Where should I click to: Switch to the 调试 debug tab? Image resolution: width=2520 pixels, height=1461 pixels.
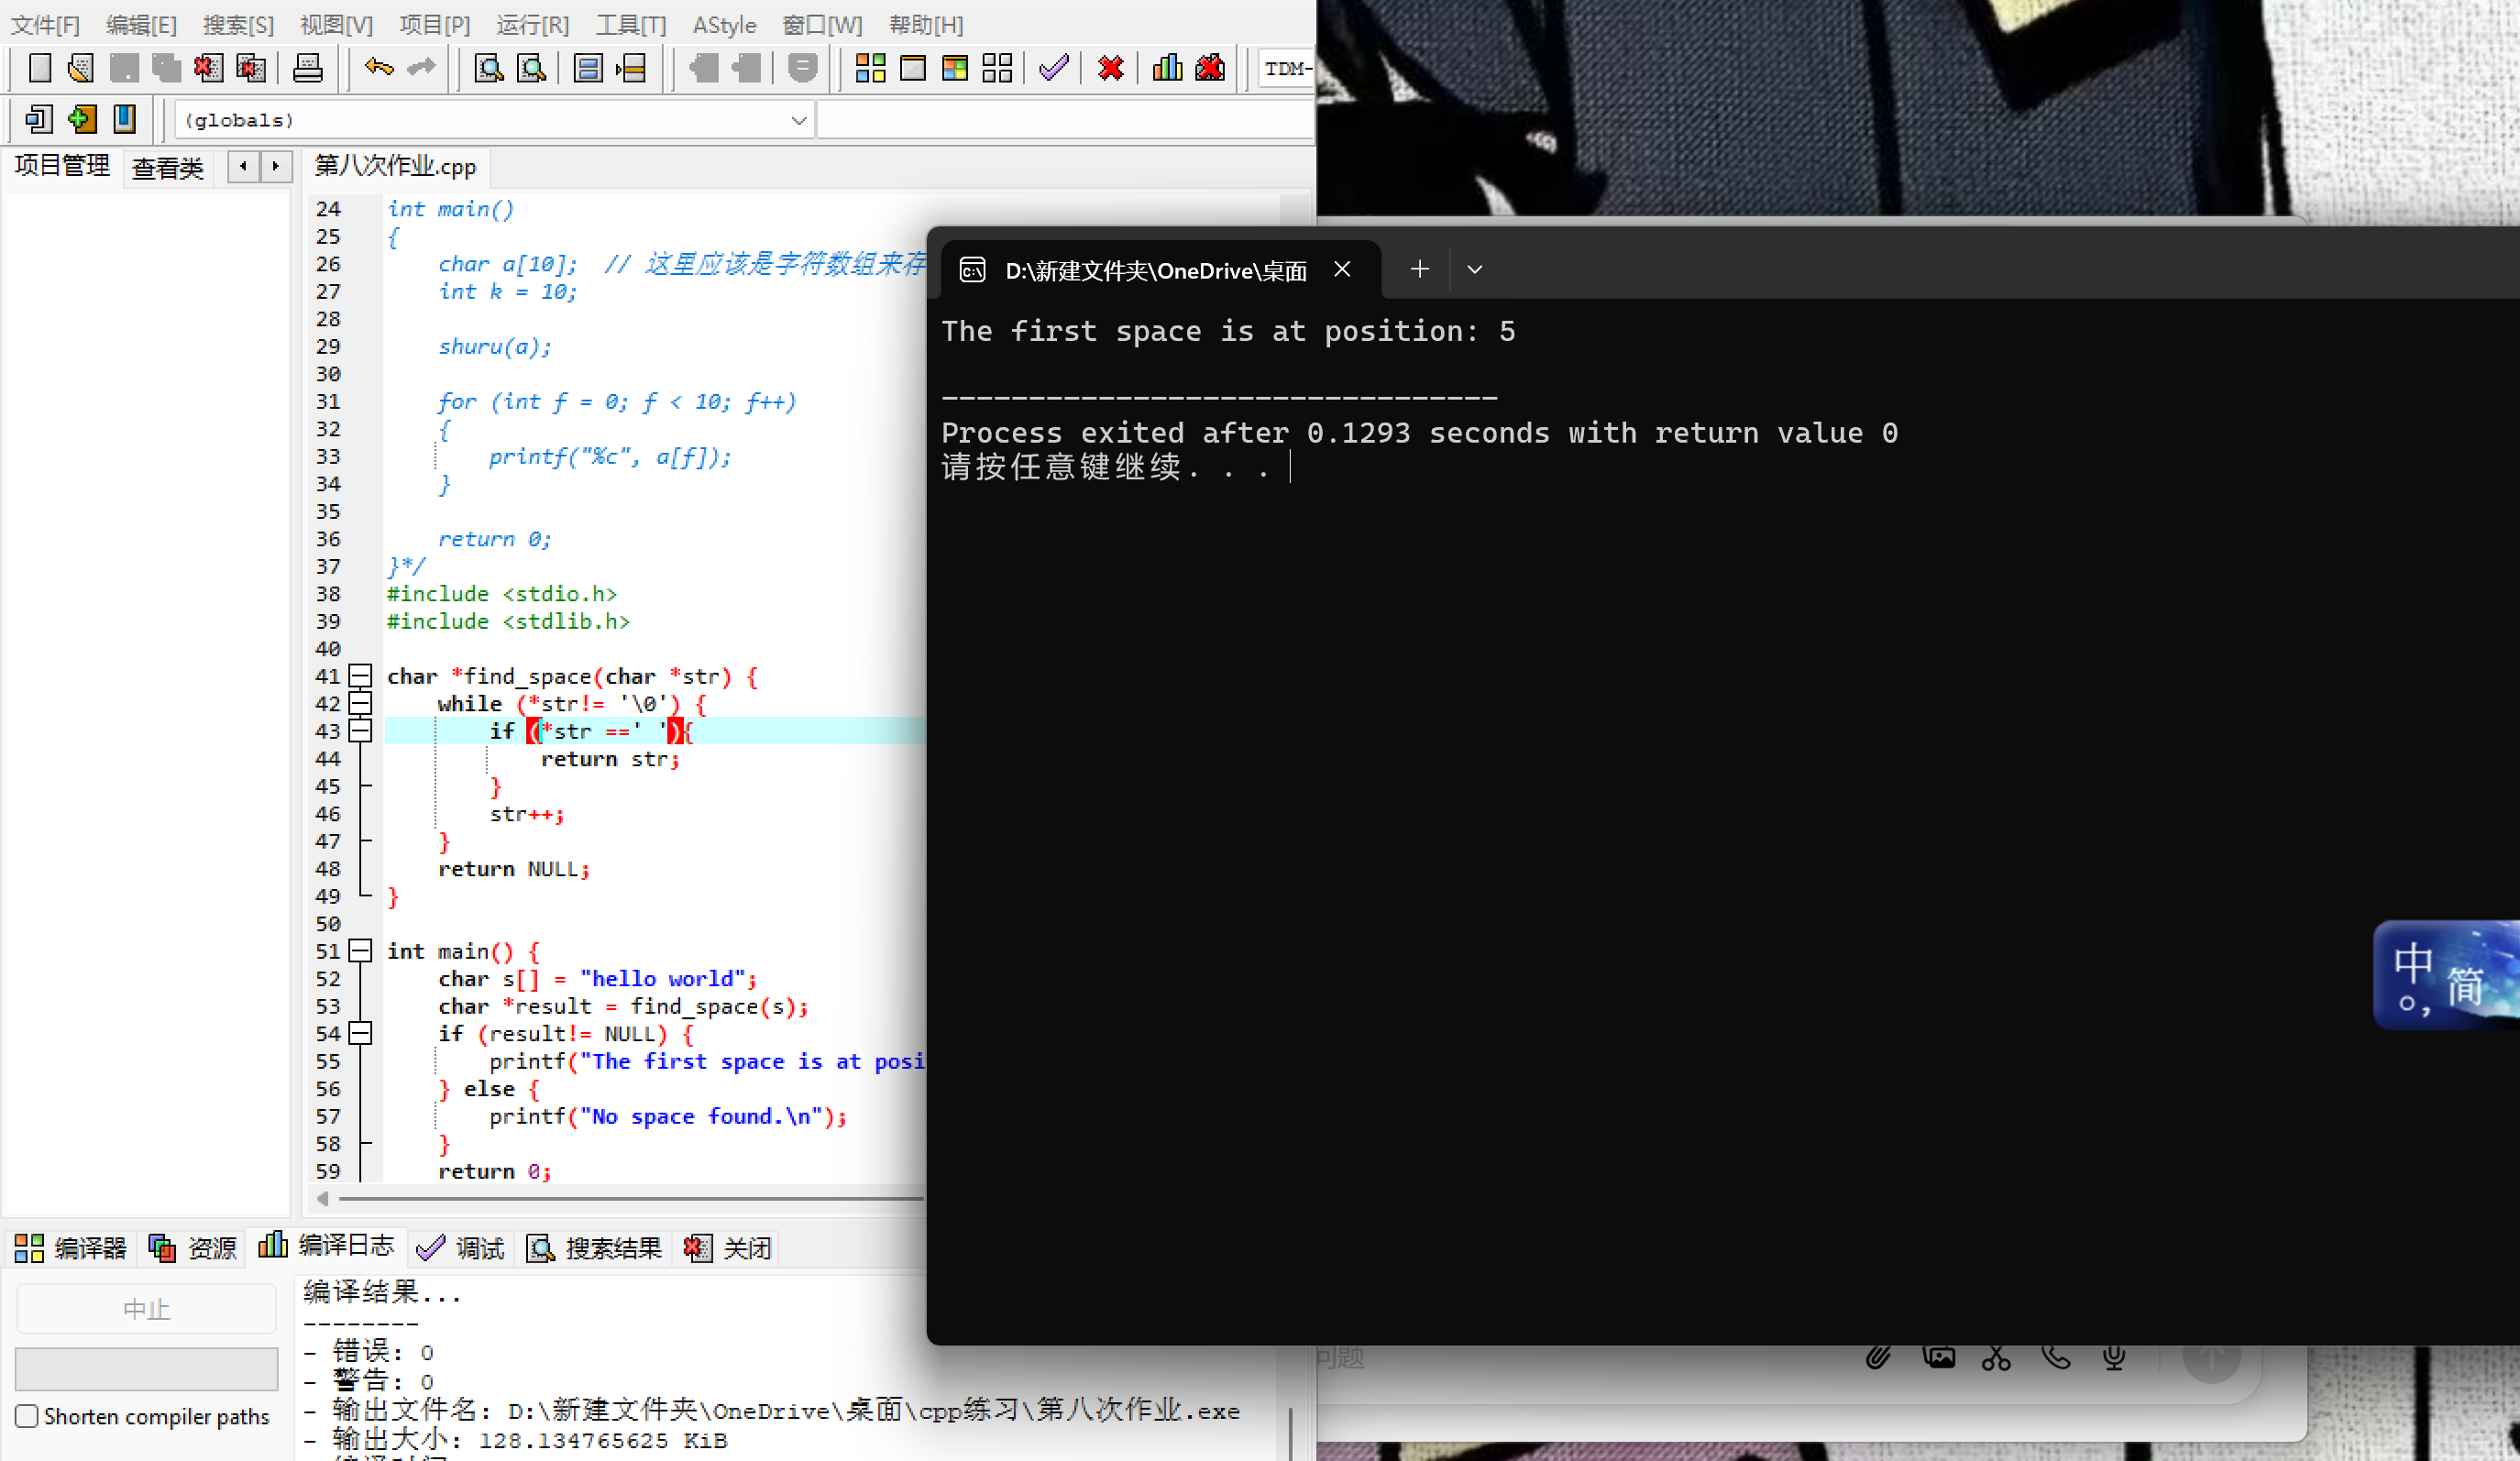(461, 1247)
